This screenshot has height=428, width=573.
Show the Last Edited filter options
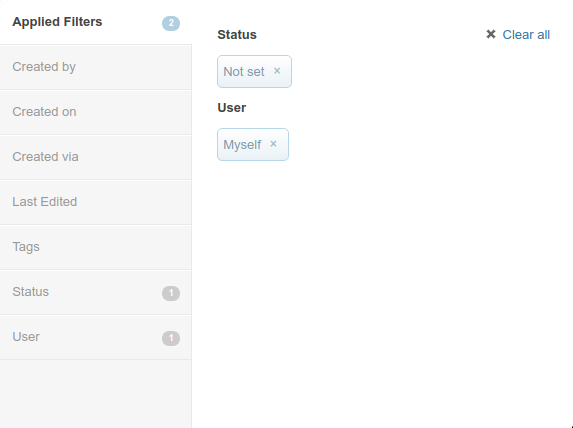coord(96,202)
